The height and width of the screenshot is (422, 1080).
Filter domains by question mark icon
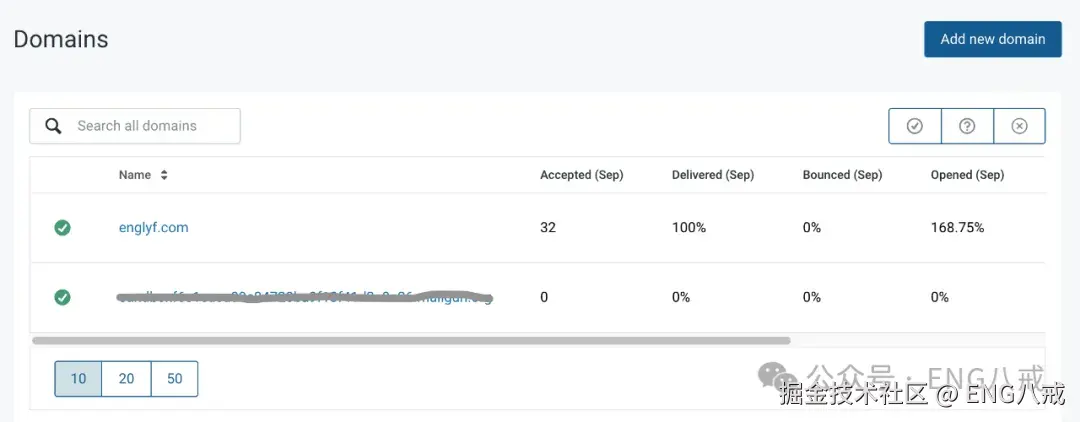(967, 126)
